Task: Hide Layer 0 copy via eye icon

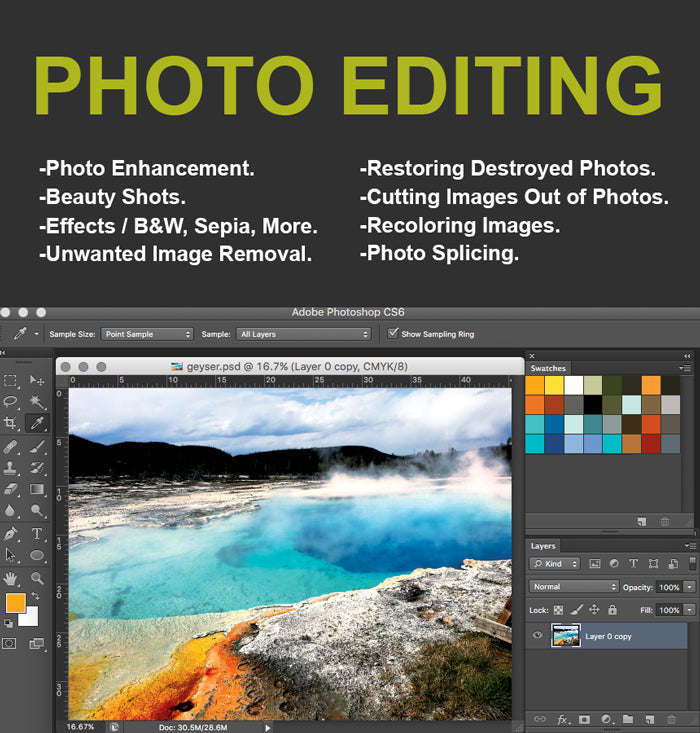Action: coord(538,636)
